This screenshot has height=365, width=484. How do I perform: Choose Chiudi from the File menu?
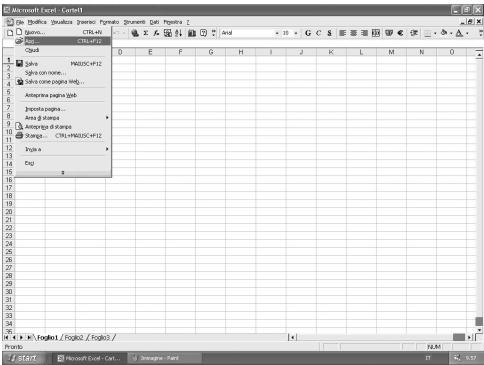pos(63,50)
